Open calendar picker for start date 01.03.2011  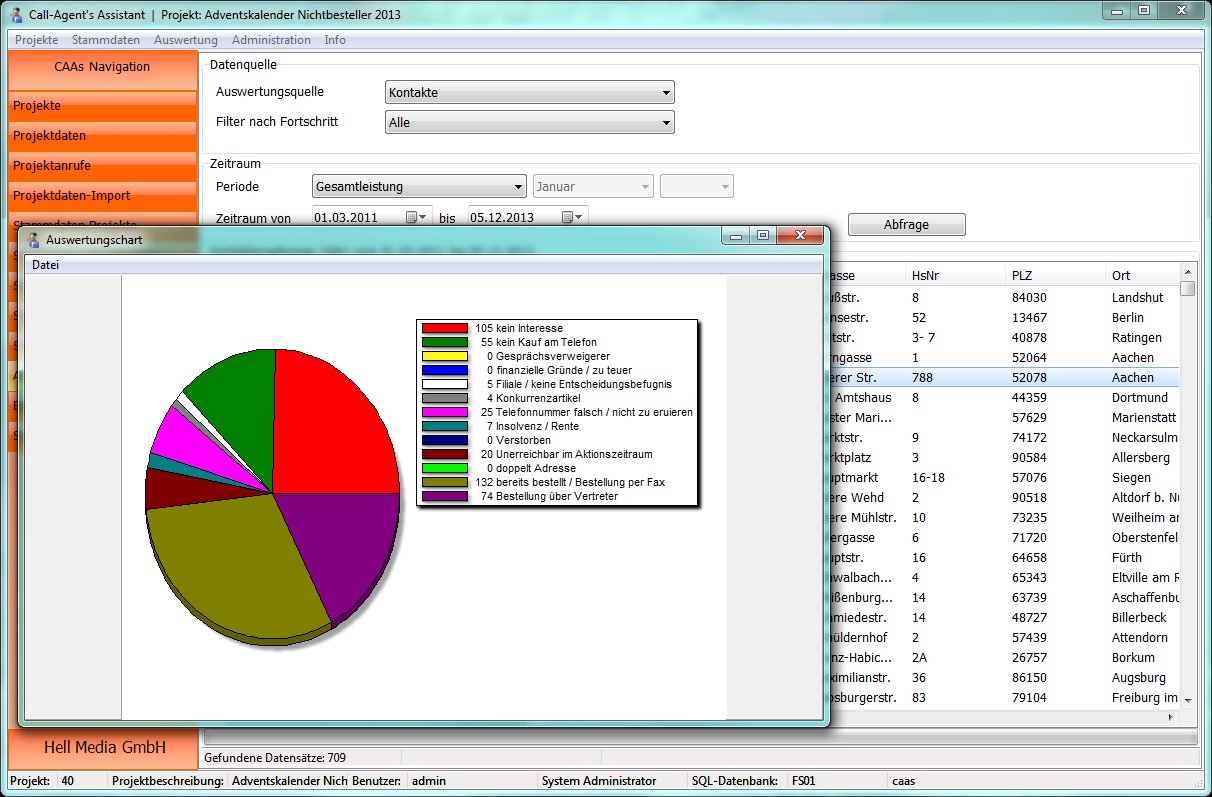click(x=416, y=217)
